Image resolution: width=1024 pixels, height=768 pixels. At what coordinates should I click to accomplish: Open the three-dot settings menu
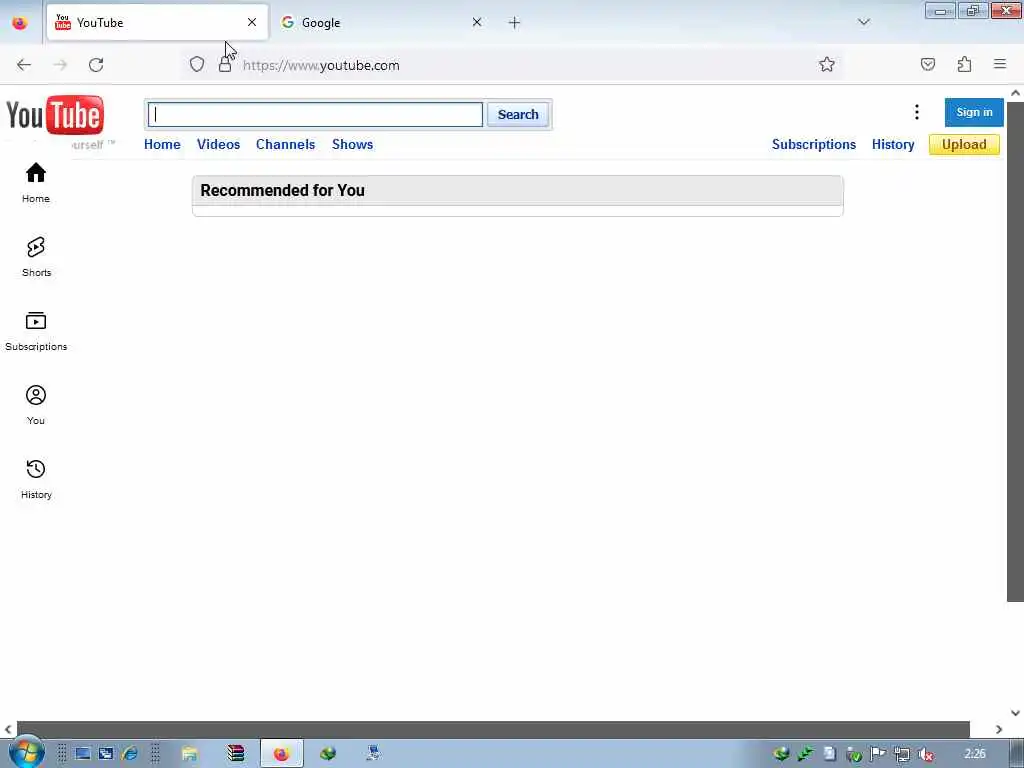tap(917, 112)
